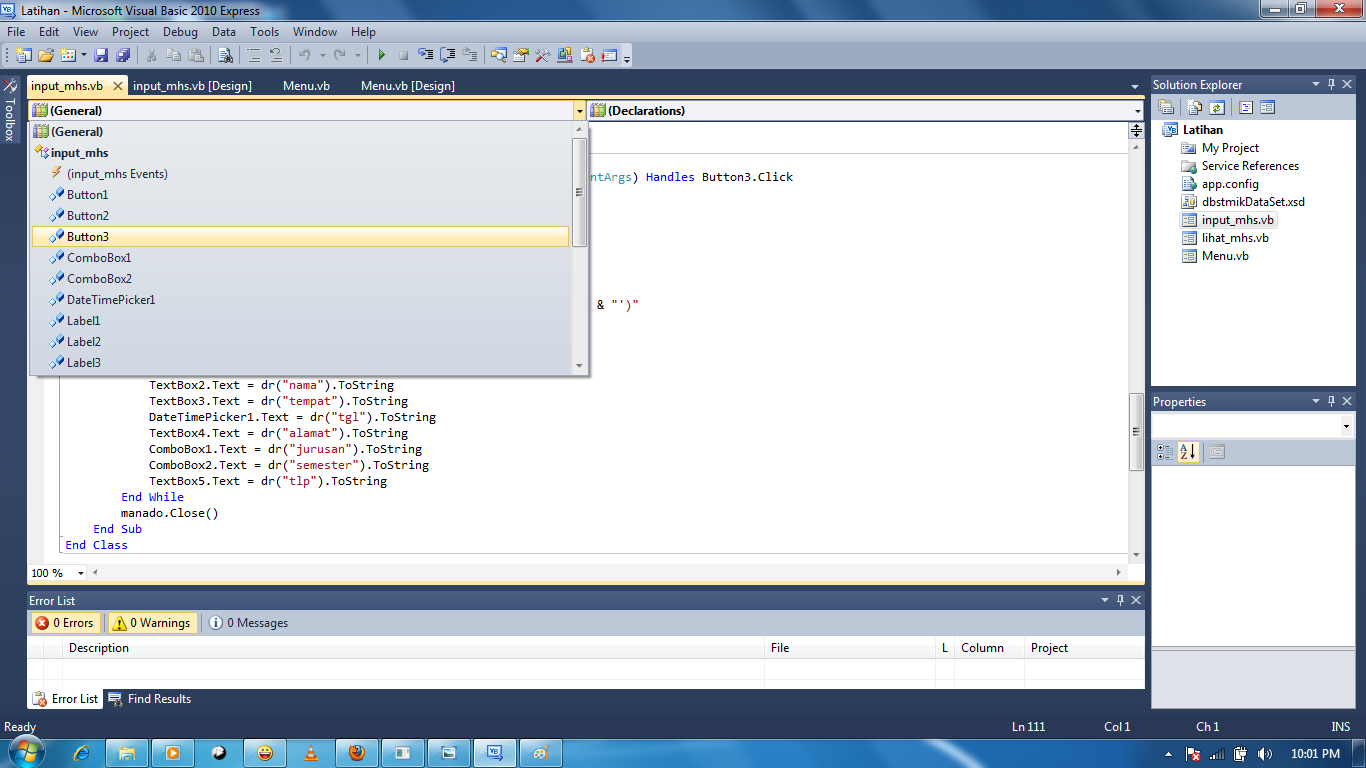Click the Refresh icon in Solution Explorer
Screen dimensions: 1366x768
1216,107
